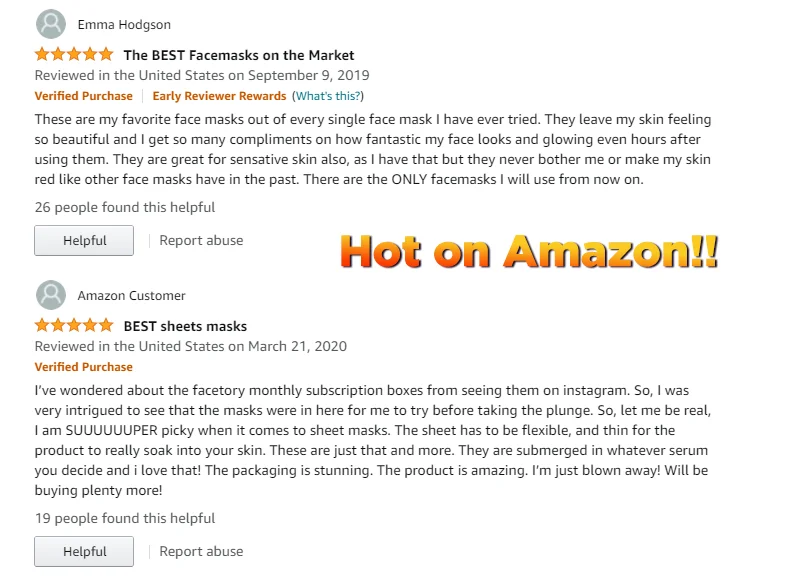Report abuse on the BEST sheets masks review
The height and width of the screenshot is (586, 788).
tap(201, 551)
